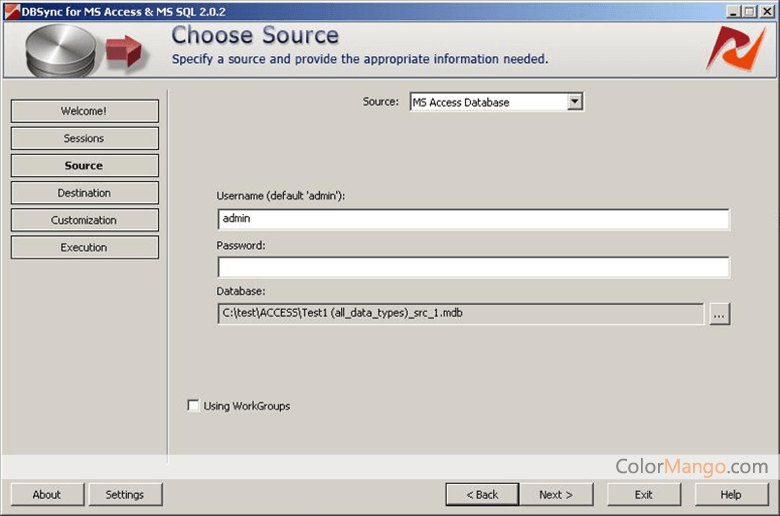Go to the Sessions step
The image size is (780, 516).
(x=85, y=138)
